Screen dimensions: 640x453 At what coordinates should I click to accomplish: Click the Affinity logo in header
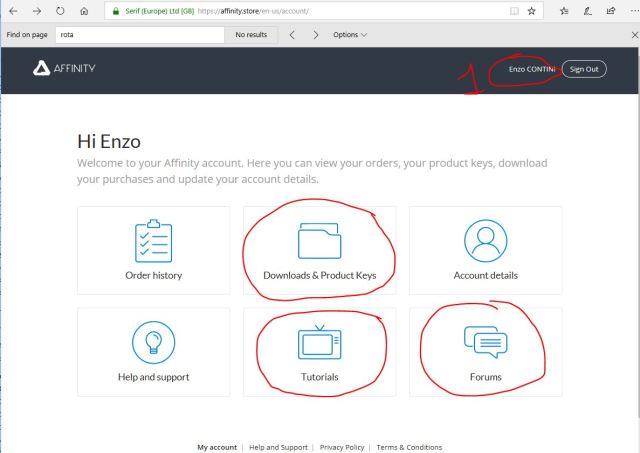coord(65,69)
